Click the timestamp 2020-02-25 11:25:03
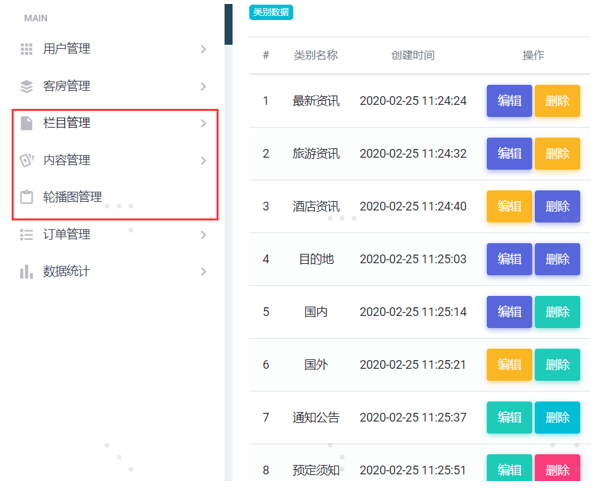Image resolution: width=614 pixels, height=497 pixels. 413,259
